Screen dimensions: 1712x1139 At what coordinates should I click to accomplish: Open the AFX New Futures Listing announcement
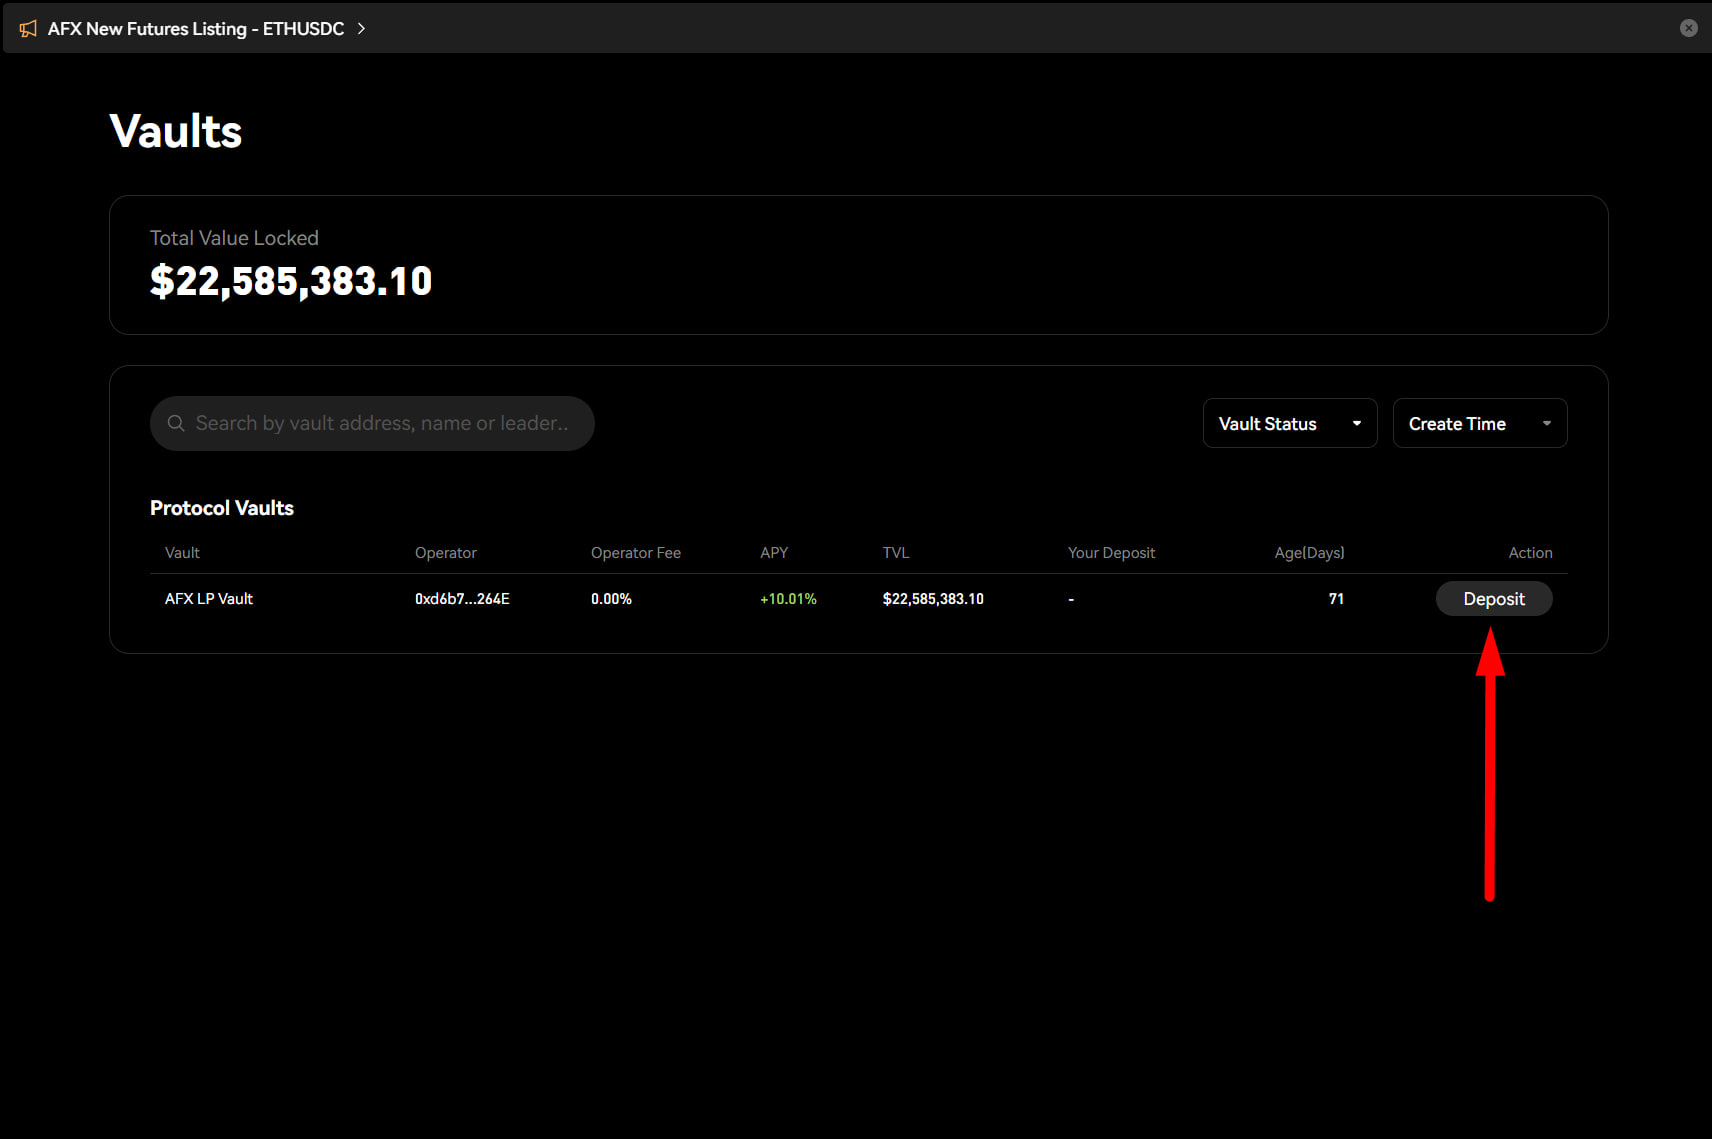pos(196,29)
